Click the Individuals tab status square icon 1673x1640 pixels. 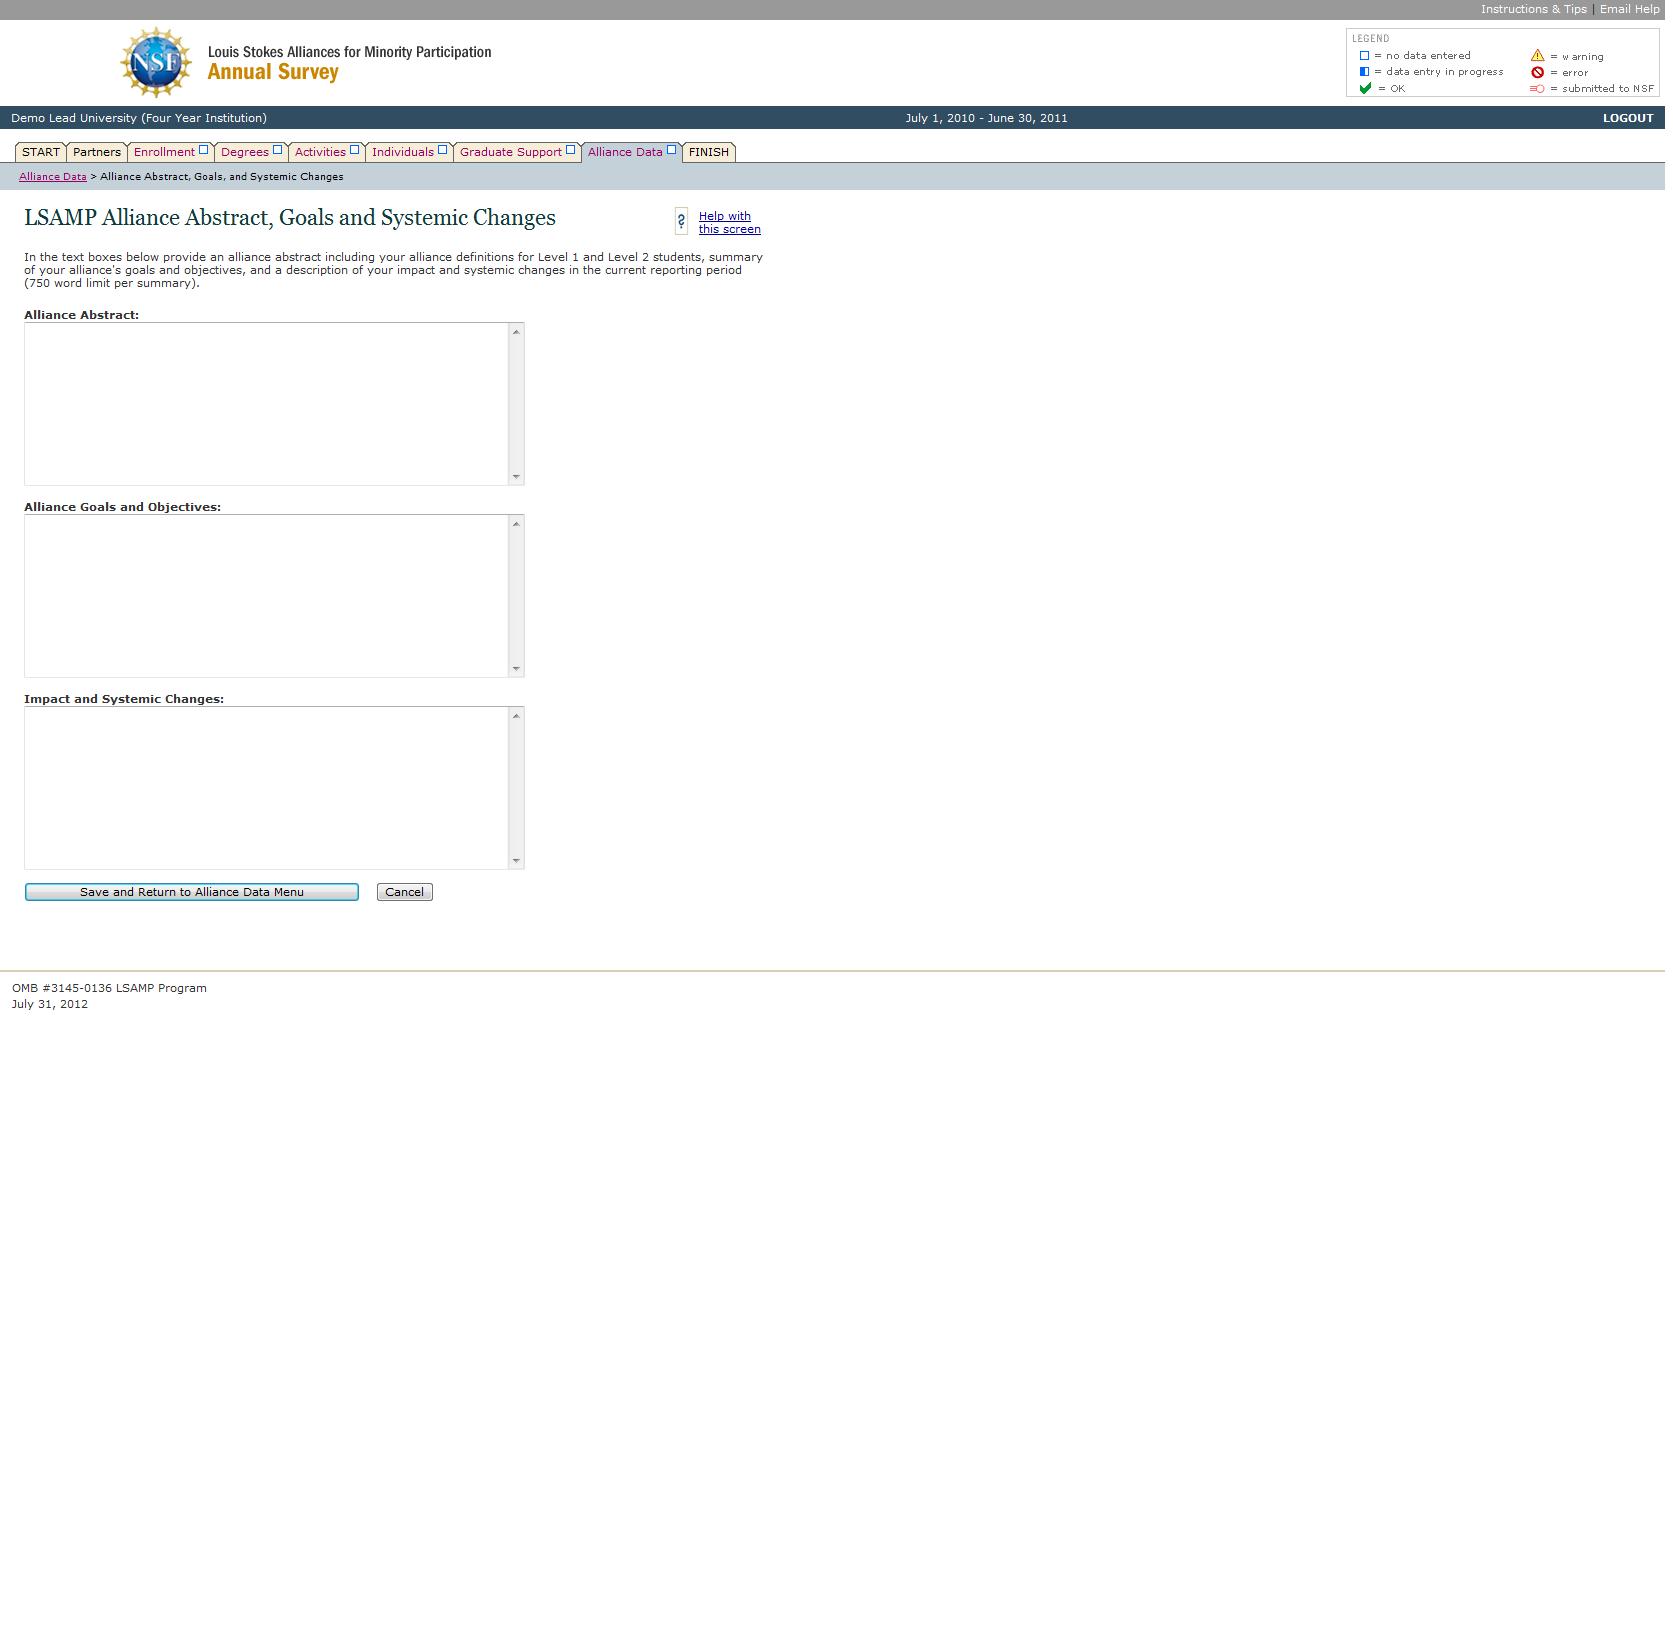(x=442, y=150)
